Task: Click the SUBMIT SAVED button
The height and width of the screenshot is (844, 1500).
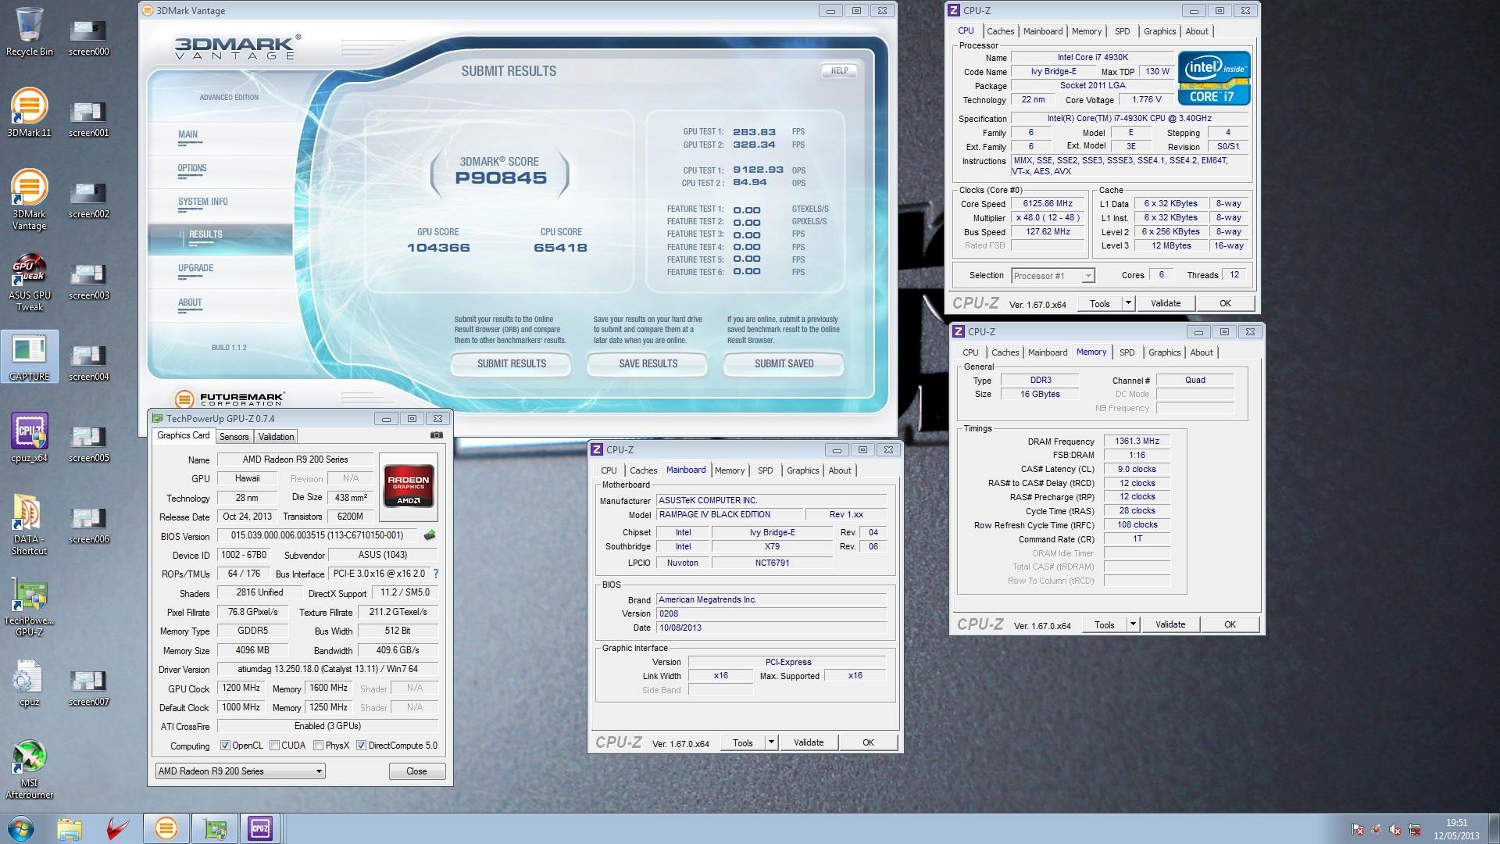Action: pos(784,364)
